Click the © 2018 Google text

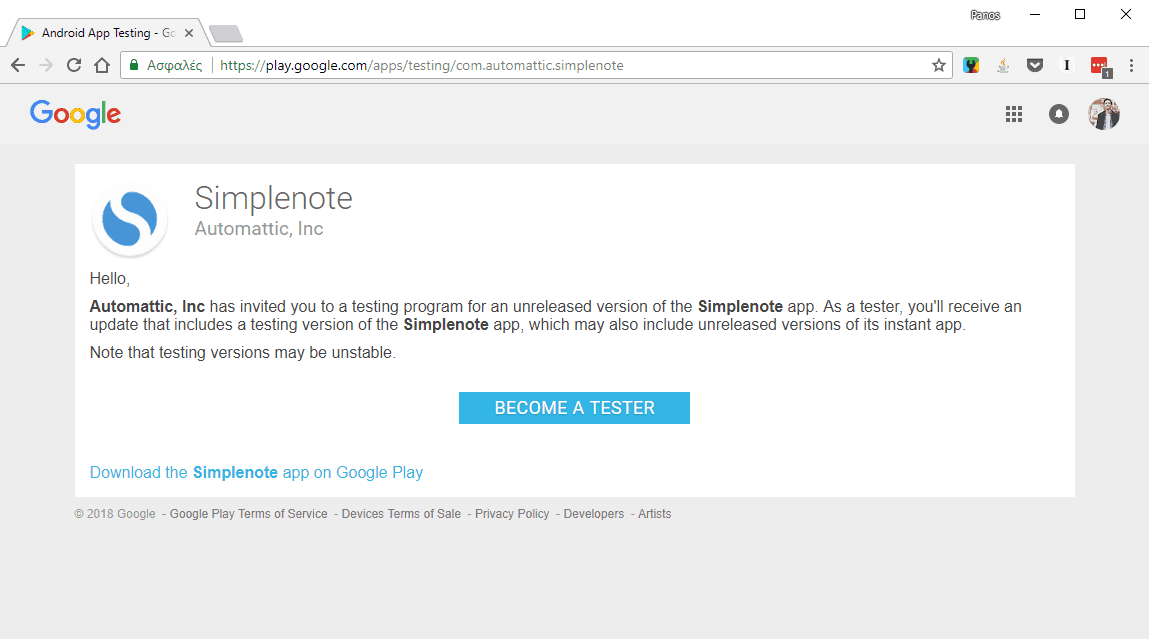pyautogui.click(x=115, y=514)
